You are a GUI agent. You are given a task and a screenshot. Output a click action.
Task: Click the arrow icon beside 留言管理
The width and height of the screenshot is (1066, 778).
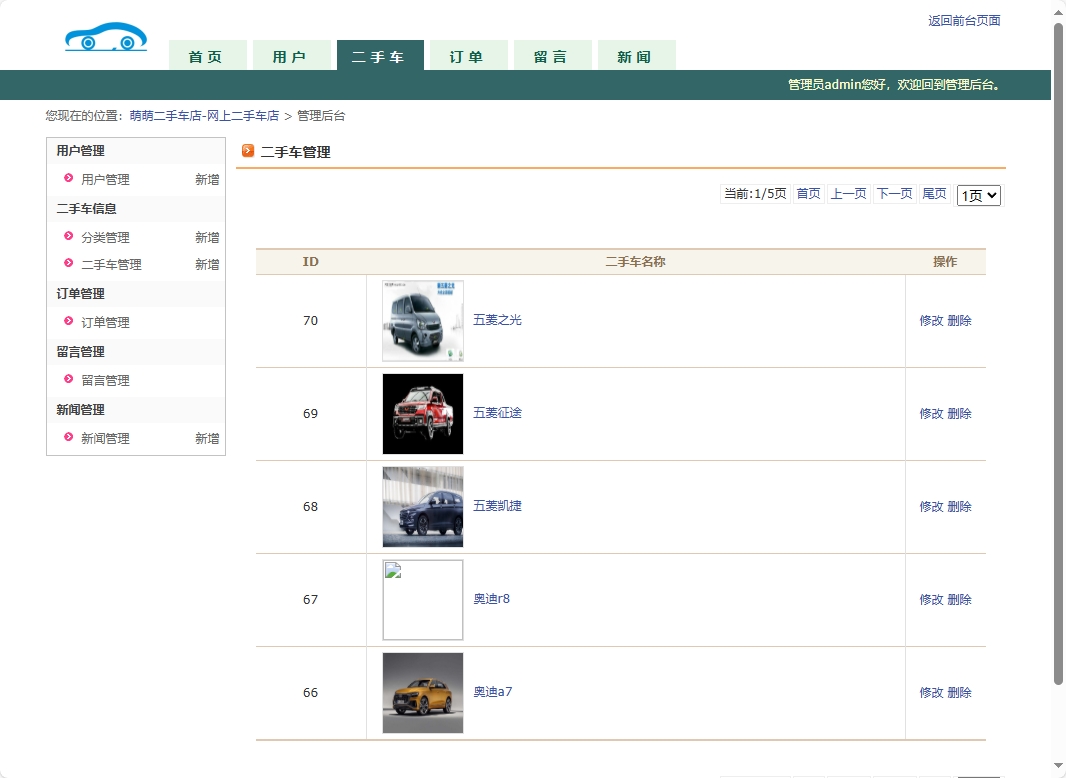[68, 380]
